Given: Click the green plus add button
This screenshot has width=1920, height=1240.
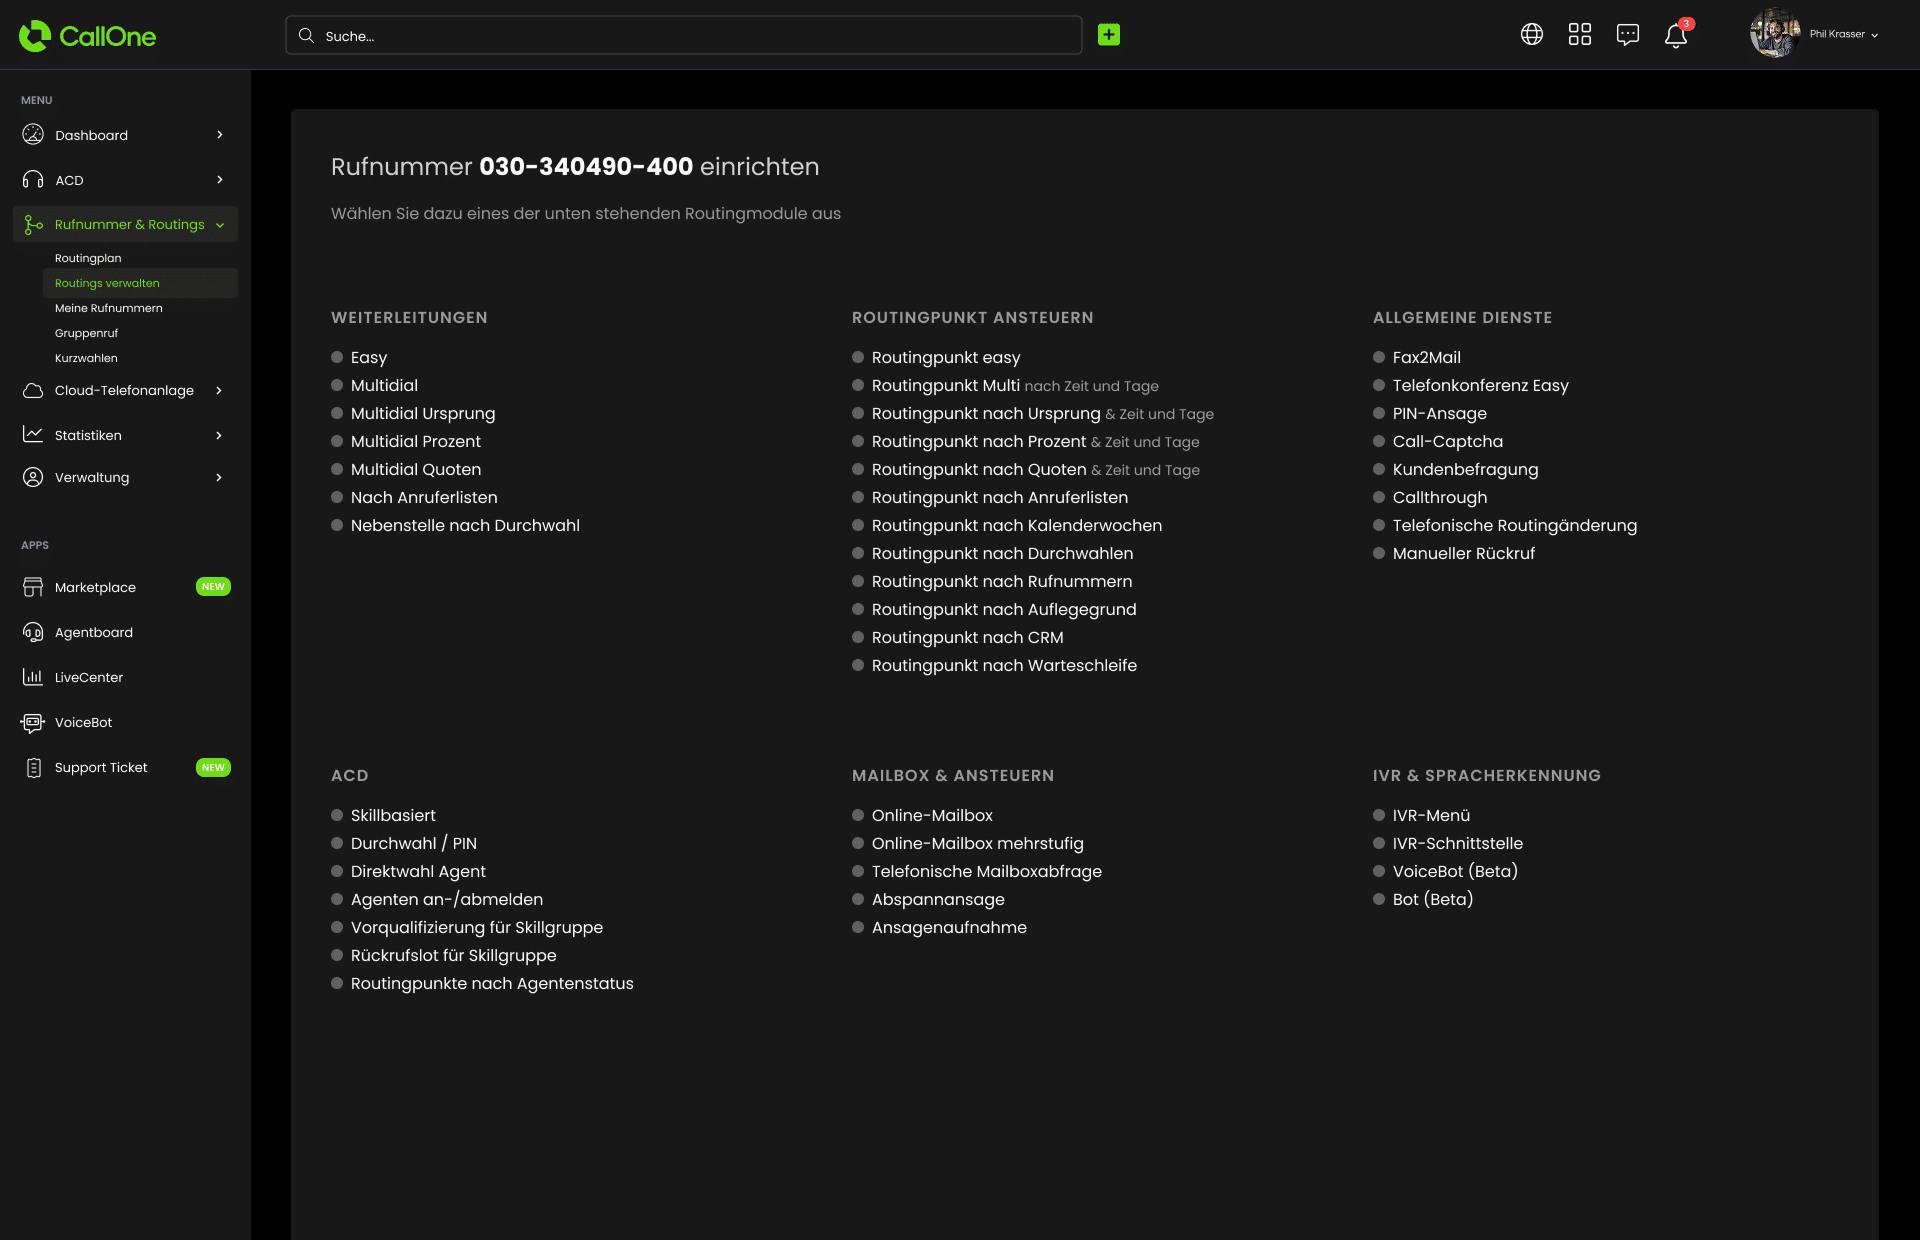Looking at the screenshot, I should pyautogui.click(x=1108, y=35).
